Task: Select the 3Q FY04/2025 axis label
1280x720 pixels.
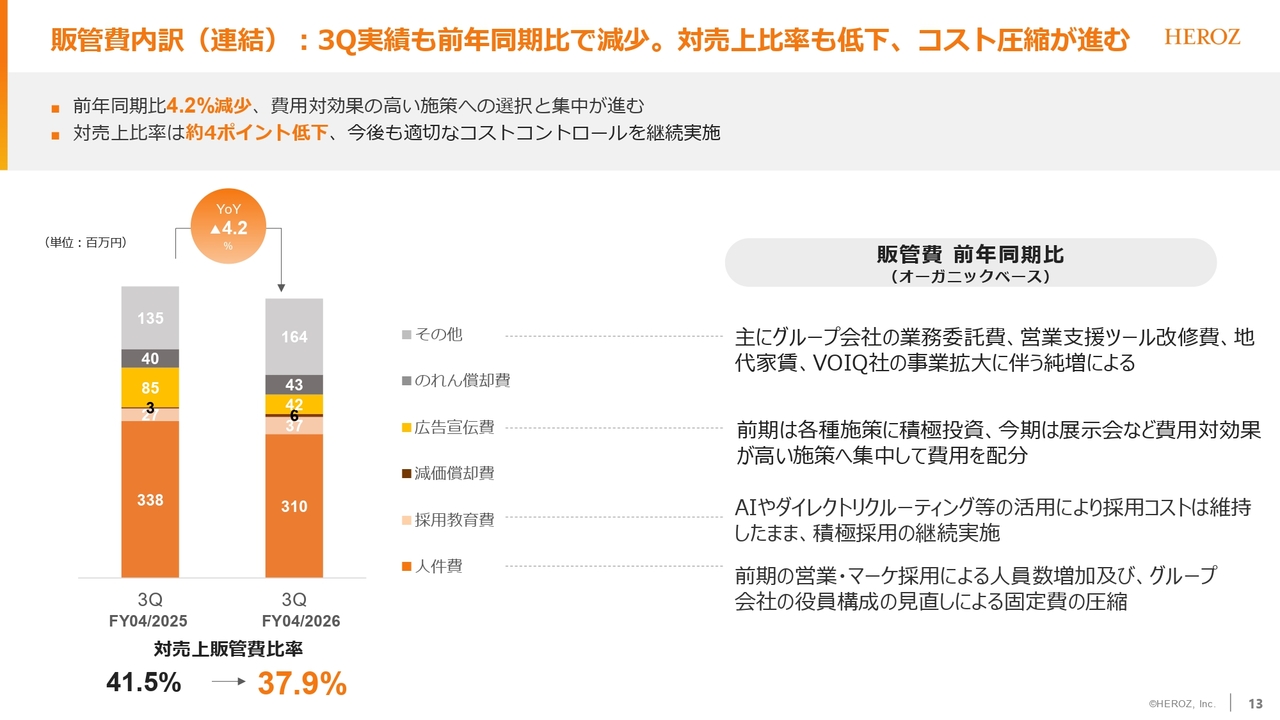Action: coord(149,610)
